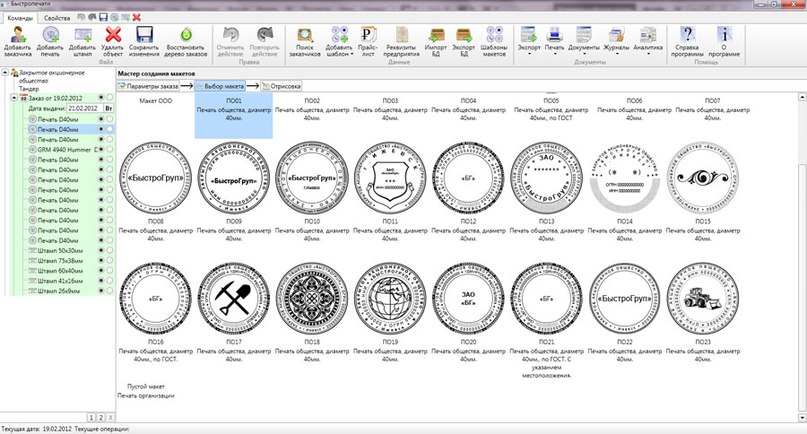
Task: Switch to the Свойства tab
Action: (57, 18)
